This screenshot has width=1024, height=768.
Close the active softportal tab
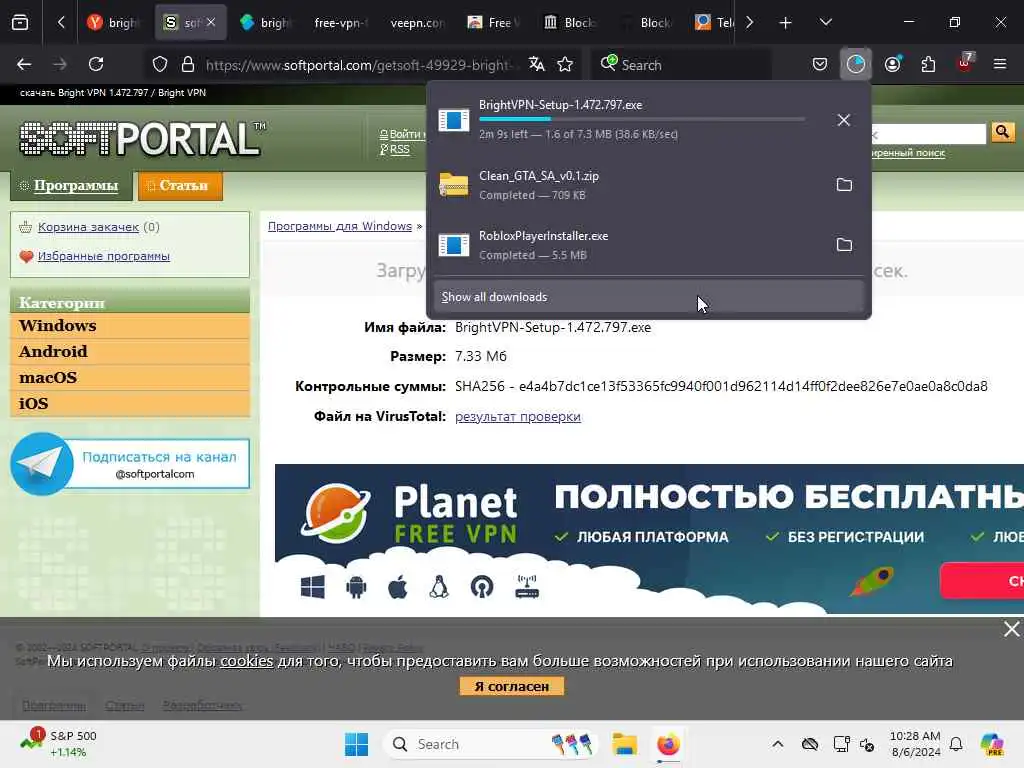[x=211, y=22]
